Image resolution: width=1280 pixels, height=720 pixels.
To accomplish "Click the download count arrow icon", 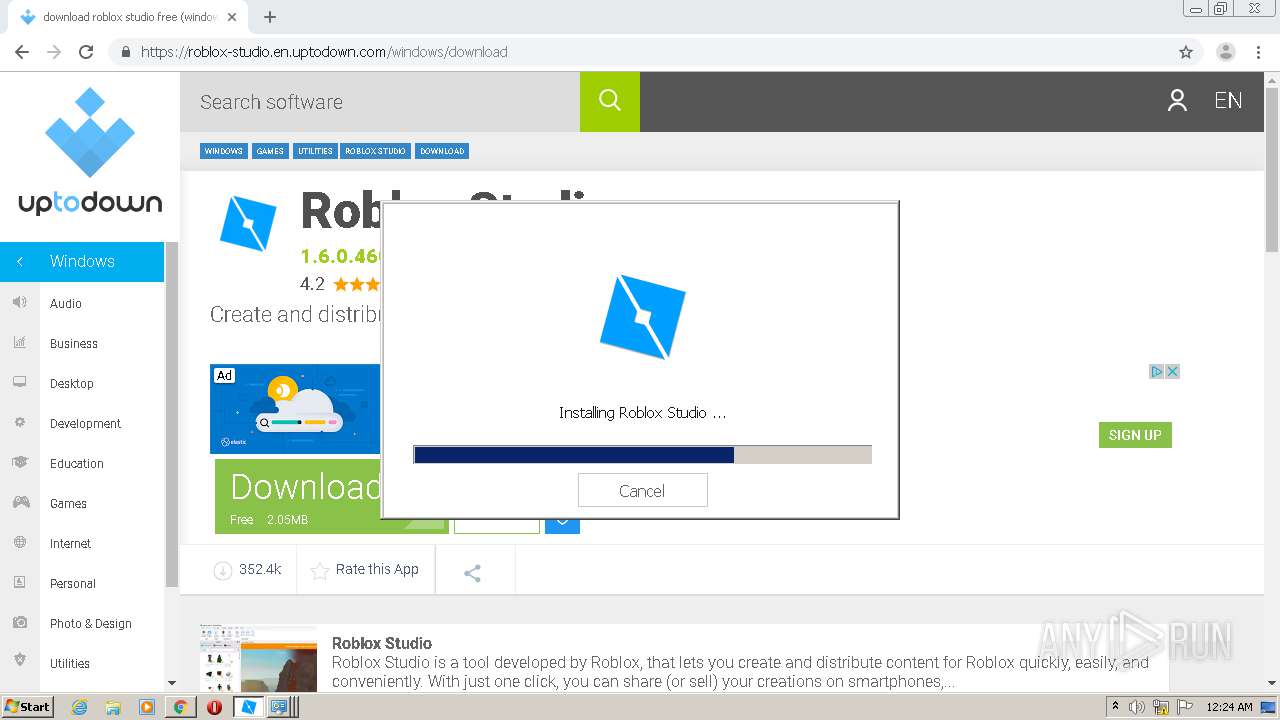I will coord(222,570).
